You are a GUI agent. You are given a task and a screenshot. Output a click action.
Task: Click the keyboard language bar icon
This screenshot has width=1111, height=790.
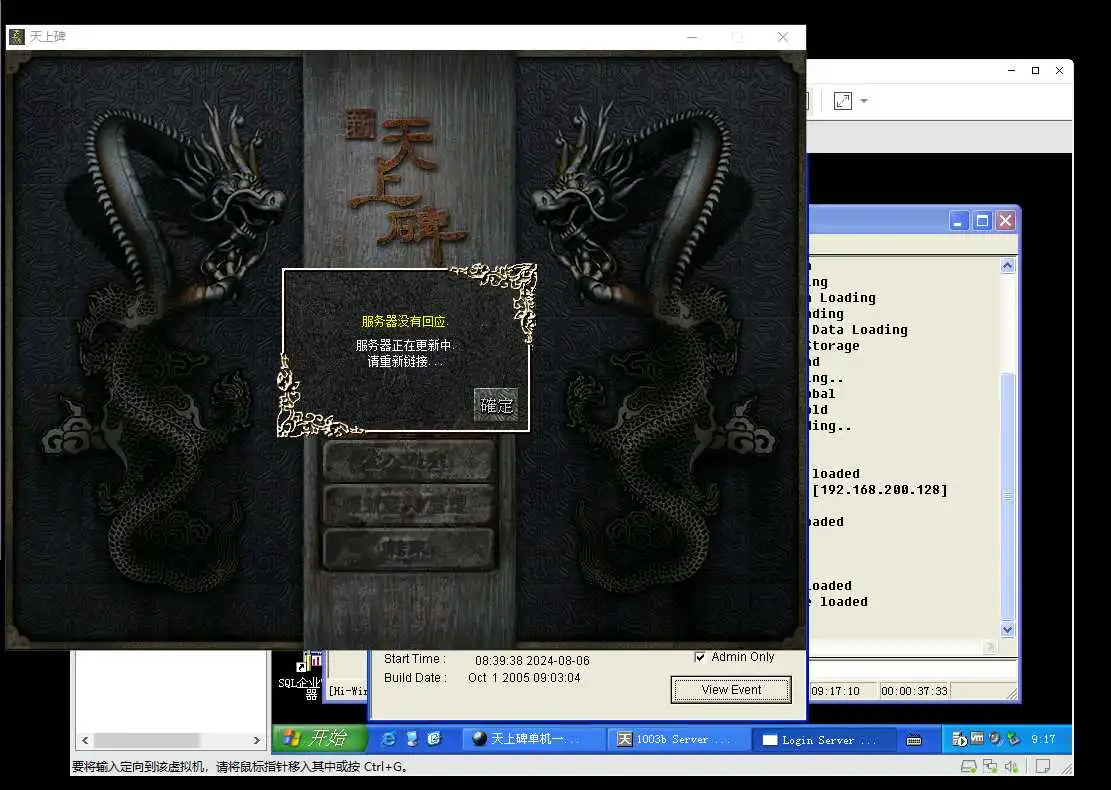913,740
